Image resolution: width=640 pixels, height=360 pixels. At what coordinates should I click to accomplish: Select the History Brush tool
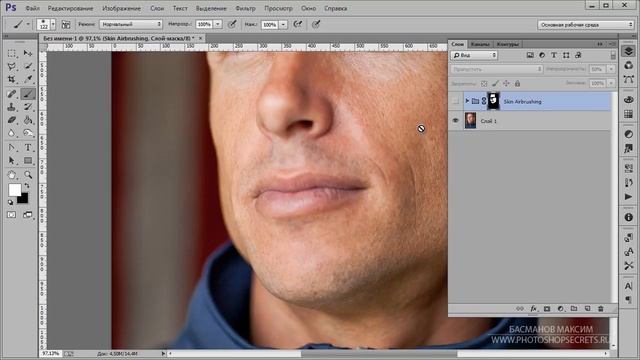(28, 107)
